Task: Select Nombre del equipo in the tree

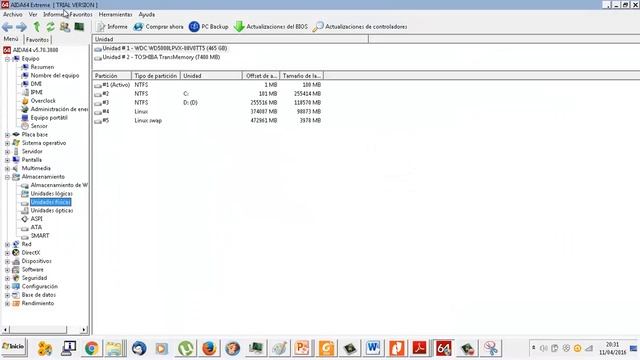Action: coord(55,76)
